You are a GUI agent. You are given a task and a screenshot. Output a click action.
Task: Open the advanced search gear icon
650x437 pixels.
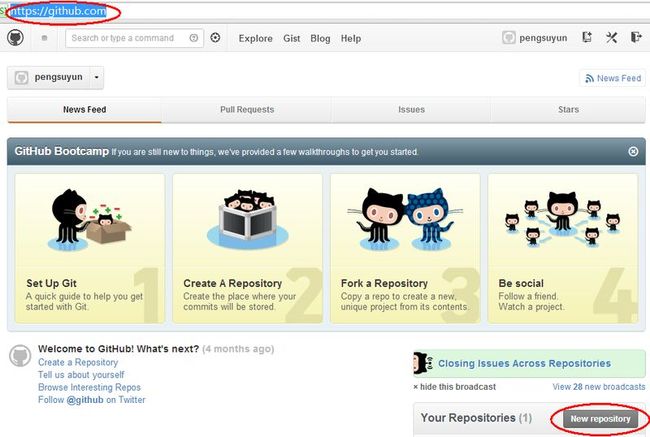tap(215, 38)
